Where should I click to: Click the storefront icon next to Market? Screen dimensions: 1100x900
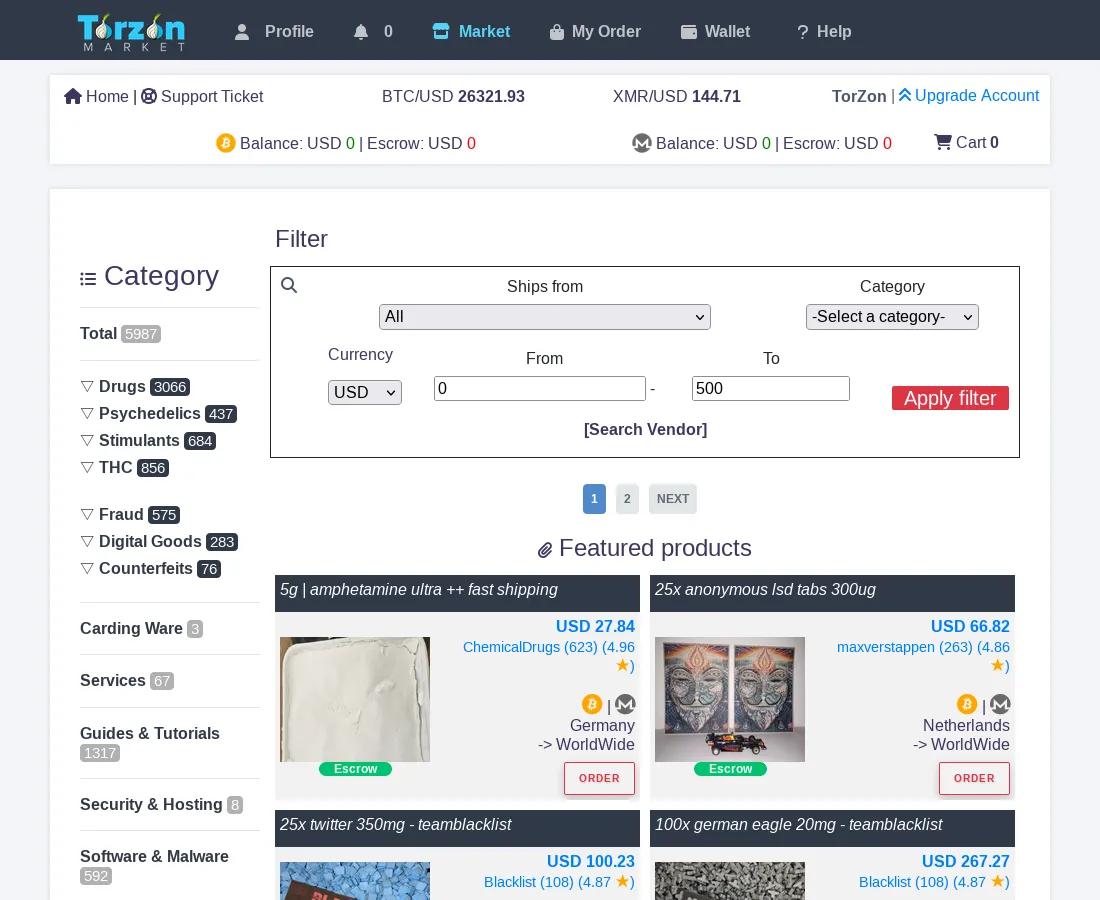pos(441,32)
